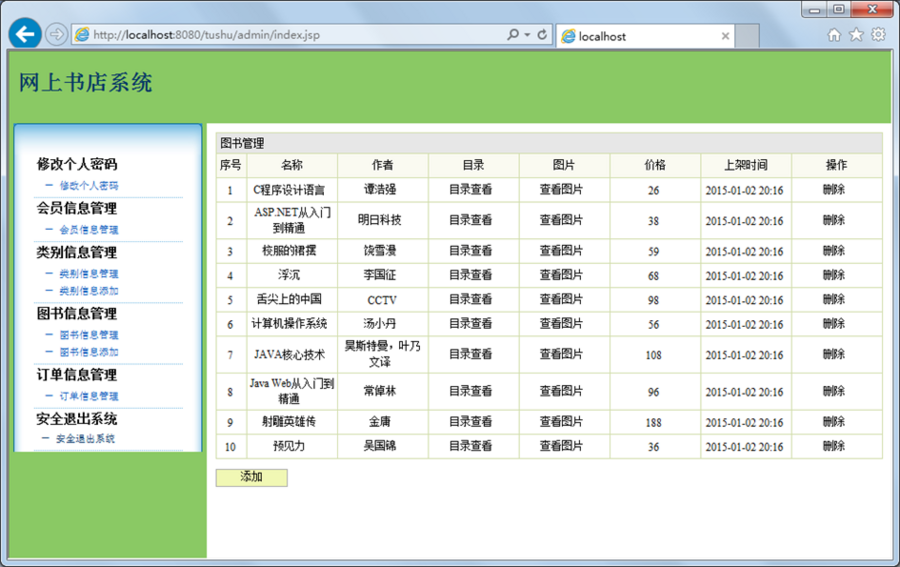Delete the 舌尖上的中国 row
The height and width of the screenshot is (567, 900).
point(834,299)
